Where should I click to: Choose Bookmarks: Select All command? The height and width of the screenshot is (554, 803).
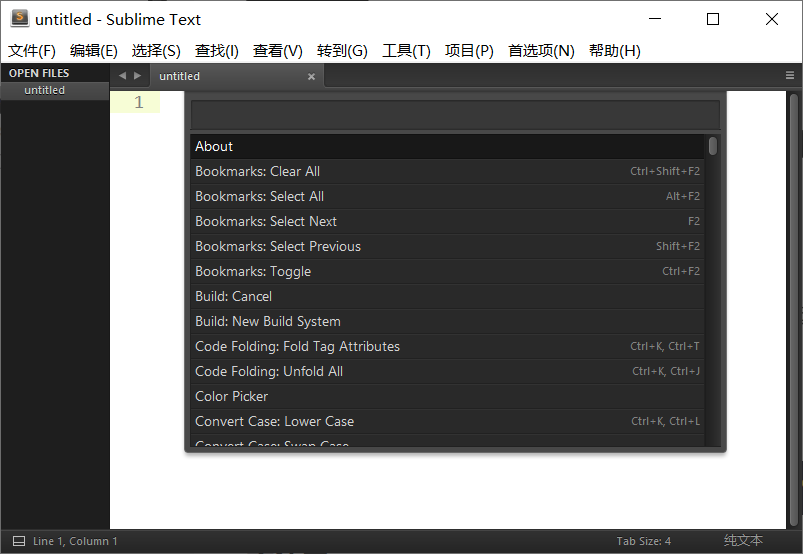447,197
